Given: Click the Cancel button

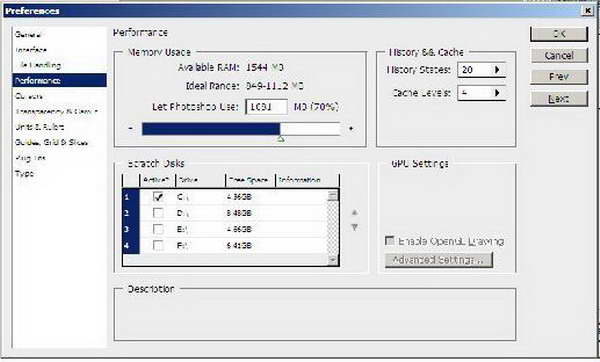Looking at the screenshot, I should coord(559,55).
